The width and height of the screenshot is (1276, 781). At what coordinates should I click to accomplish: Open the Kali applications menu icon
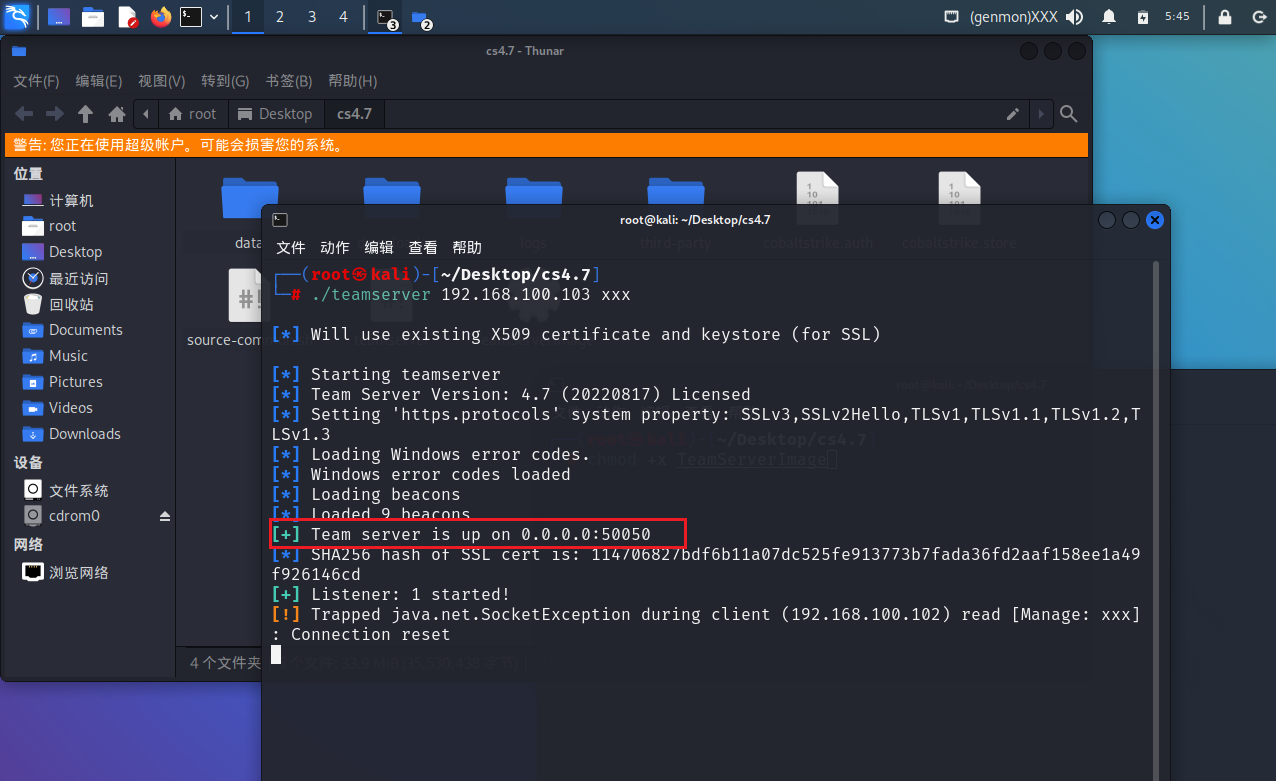[17, 17]
